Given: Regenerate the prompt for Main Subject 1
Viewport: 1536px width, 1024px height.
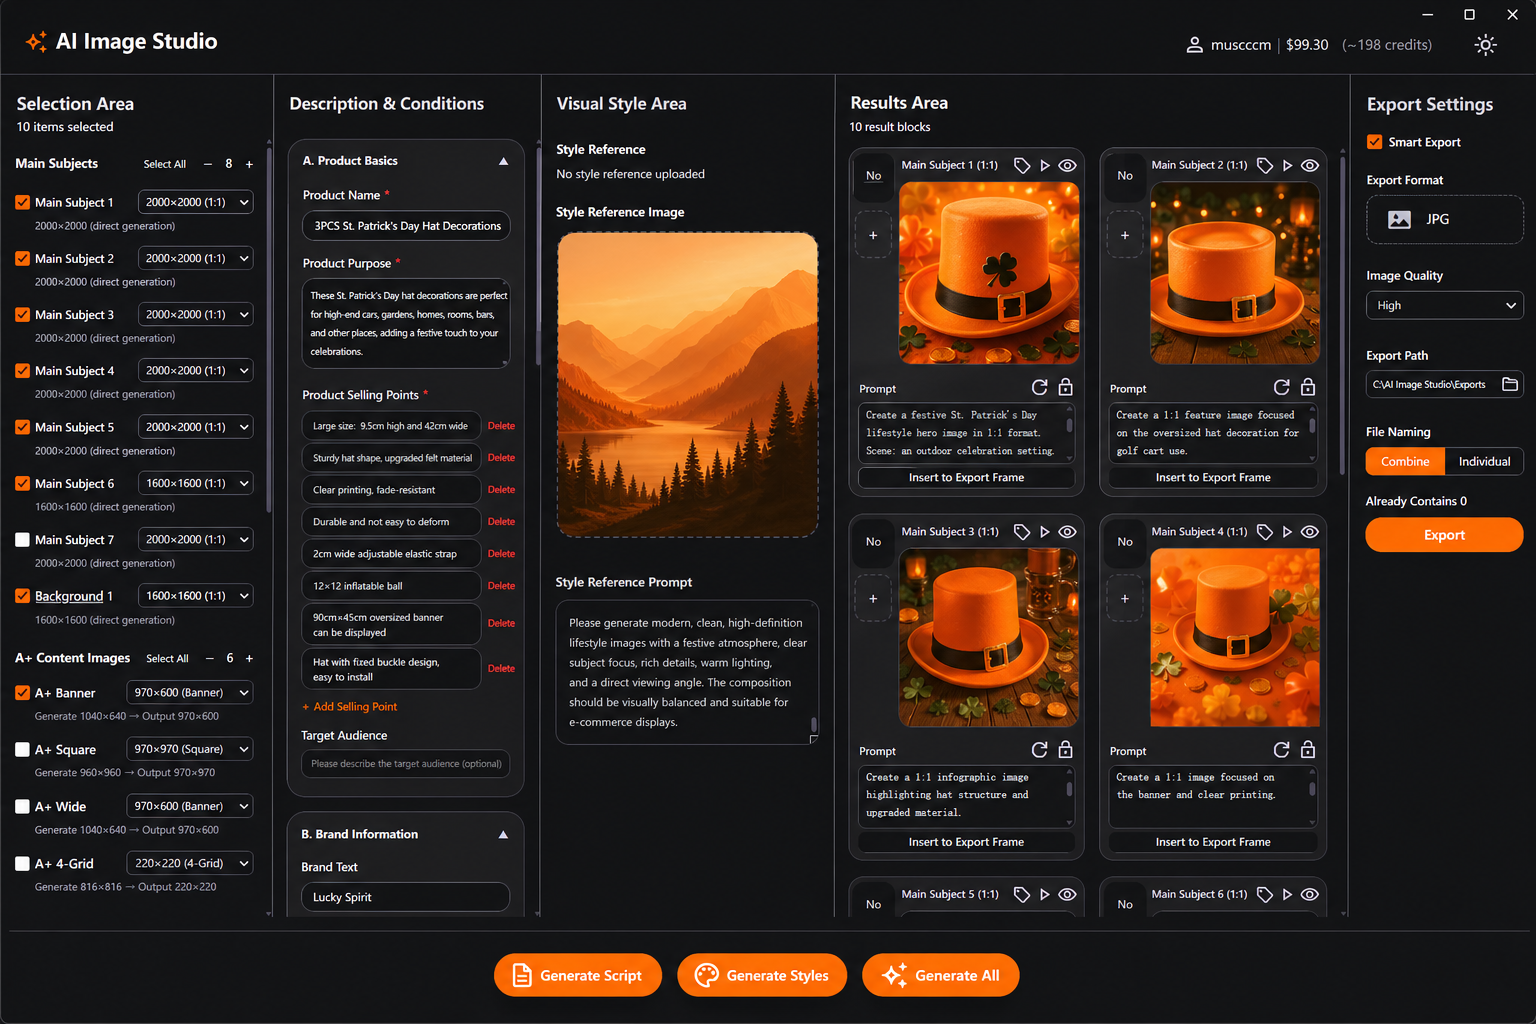Looking at the screenshot, I should (x=1040, y=387).
